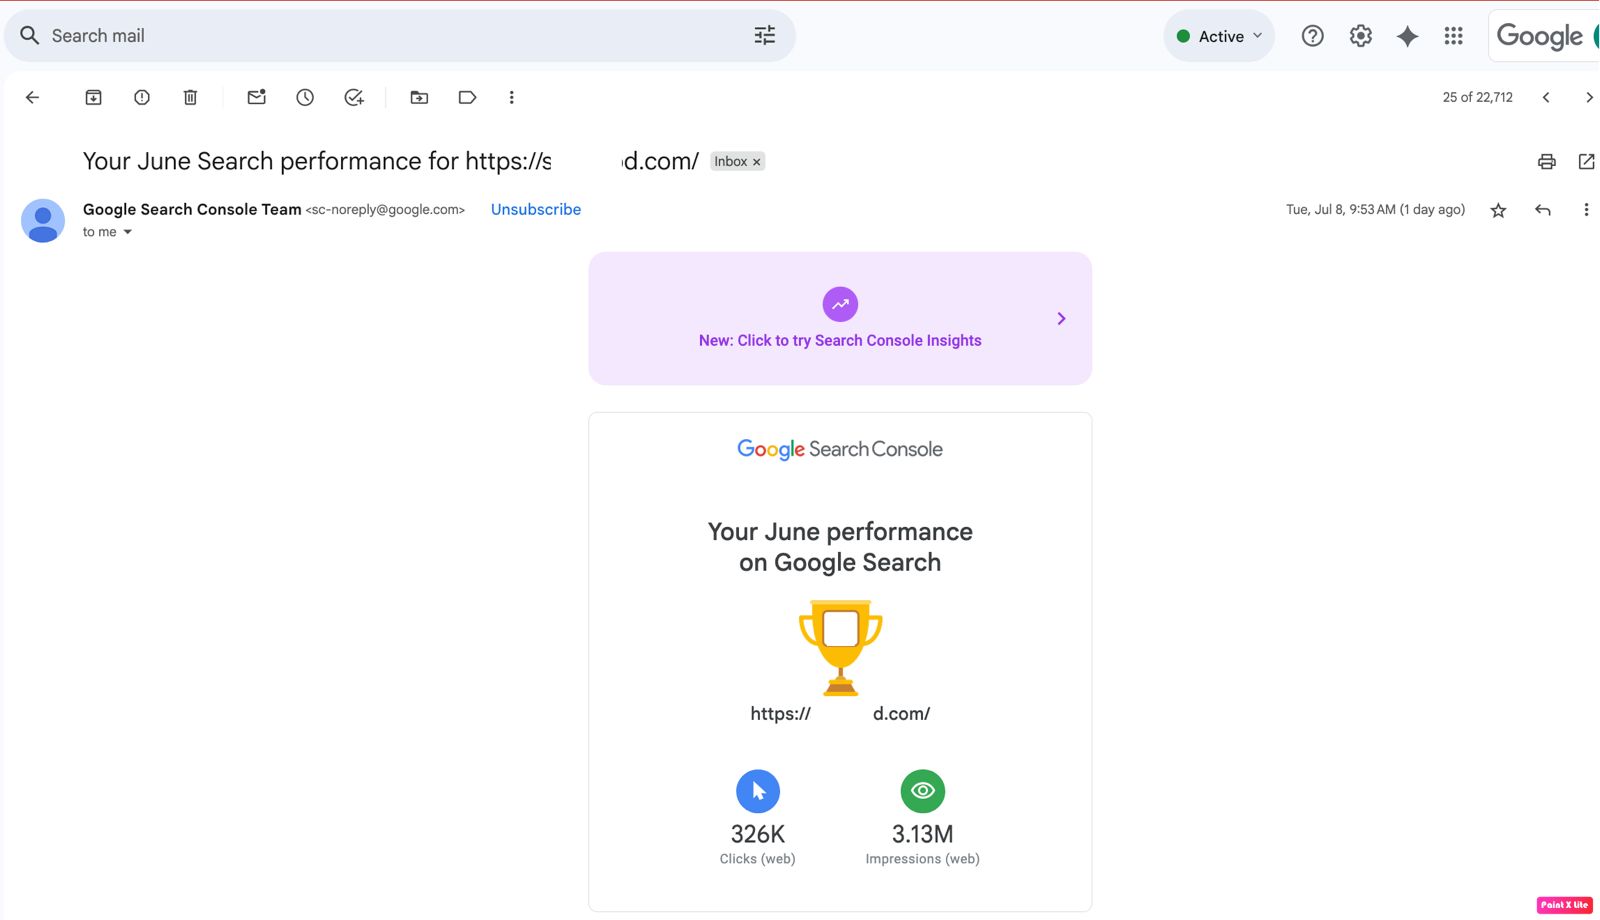Open the Search Console Insights banner
Screen dimensions: 1600x920
pos(840,318)
